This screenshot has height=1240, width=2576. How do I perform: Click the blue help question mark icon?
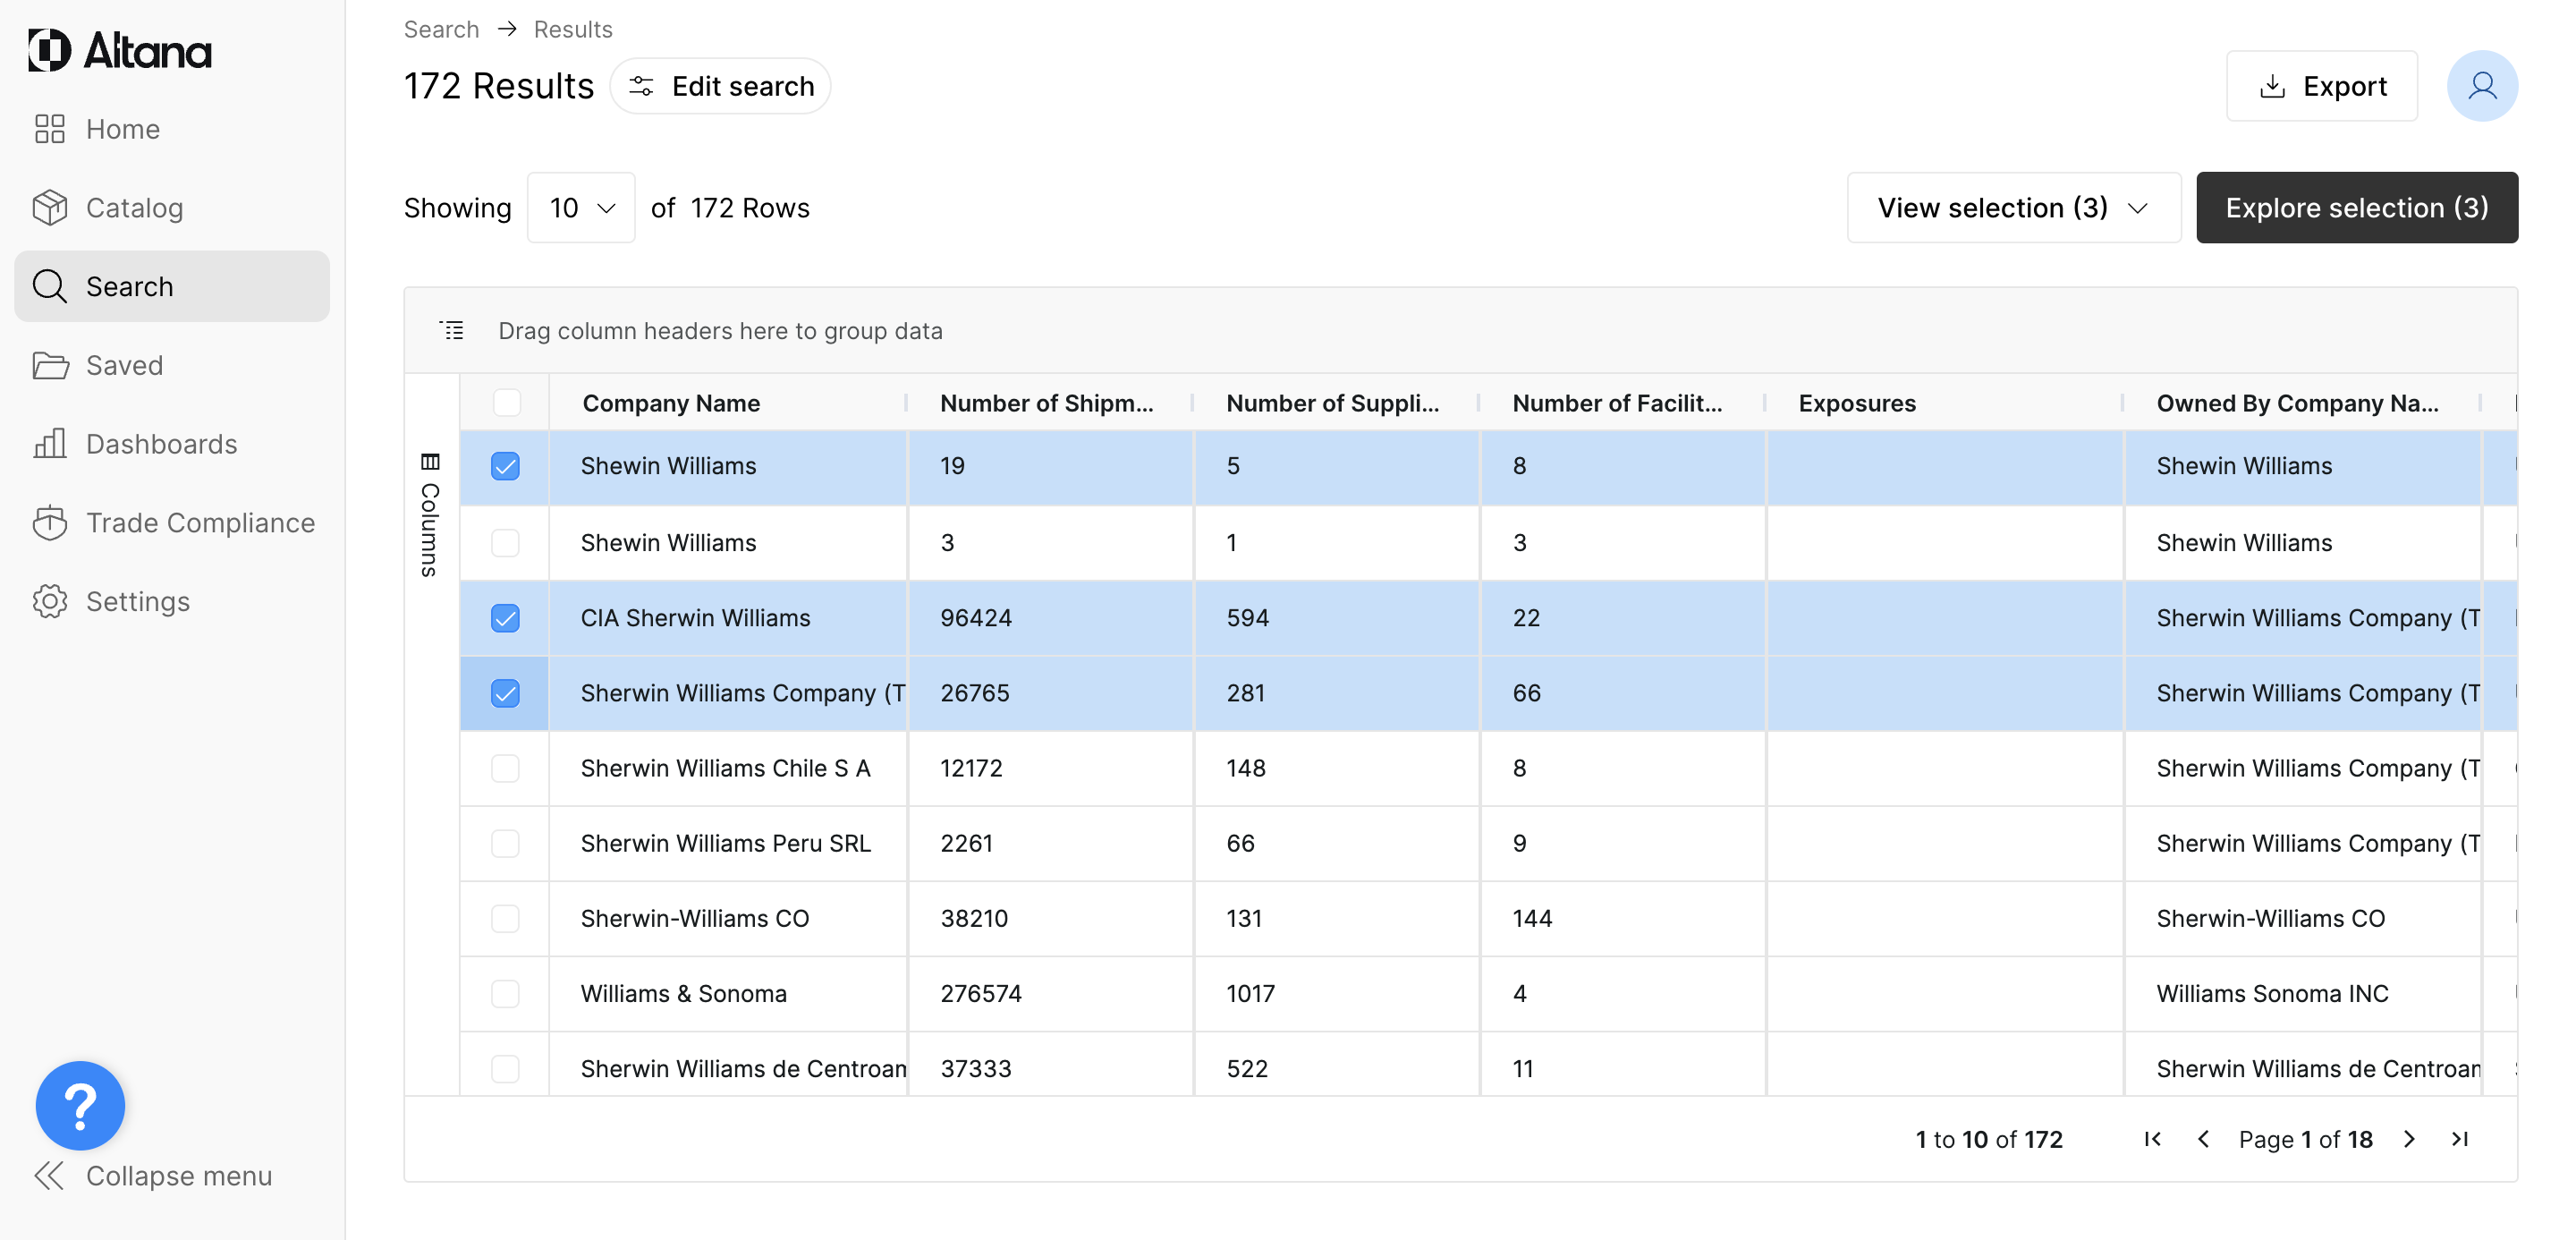click(80, 1104)
